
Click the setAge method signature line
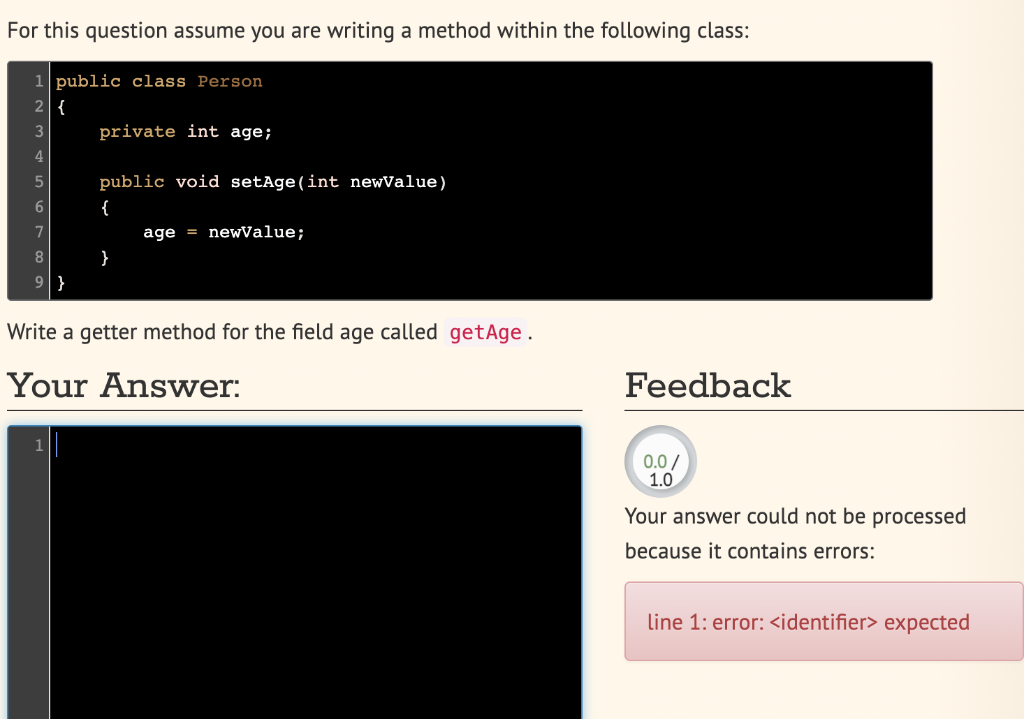(x=272, y=181)
